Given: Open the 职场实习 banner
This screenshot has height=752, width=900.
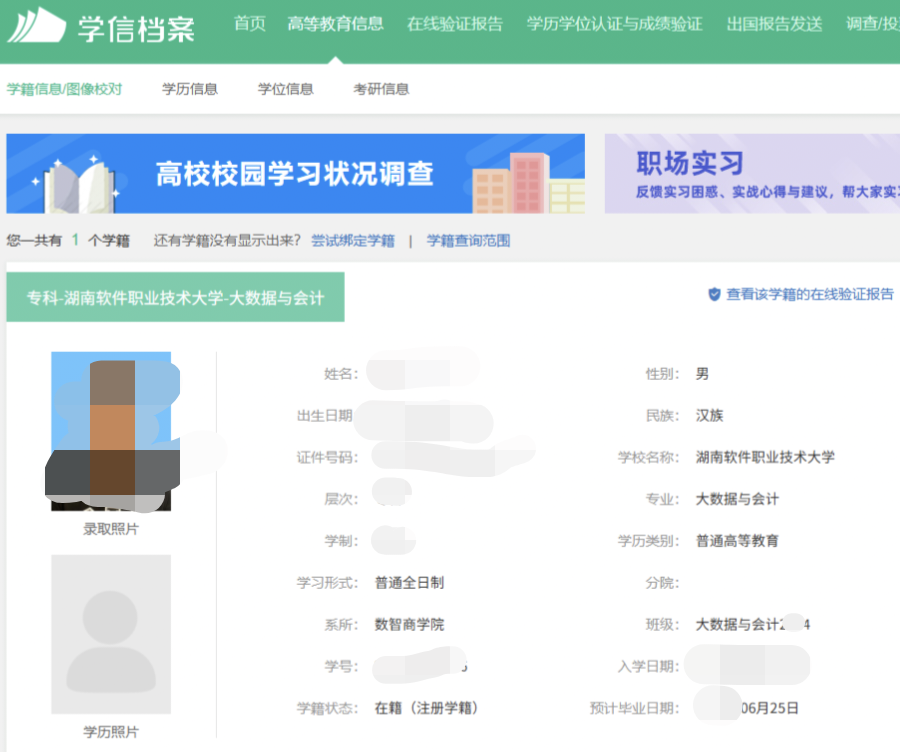Looking at the screenshot, I should click(x=752, y=174).
